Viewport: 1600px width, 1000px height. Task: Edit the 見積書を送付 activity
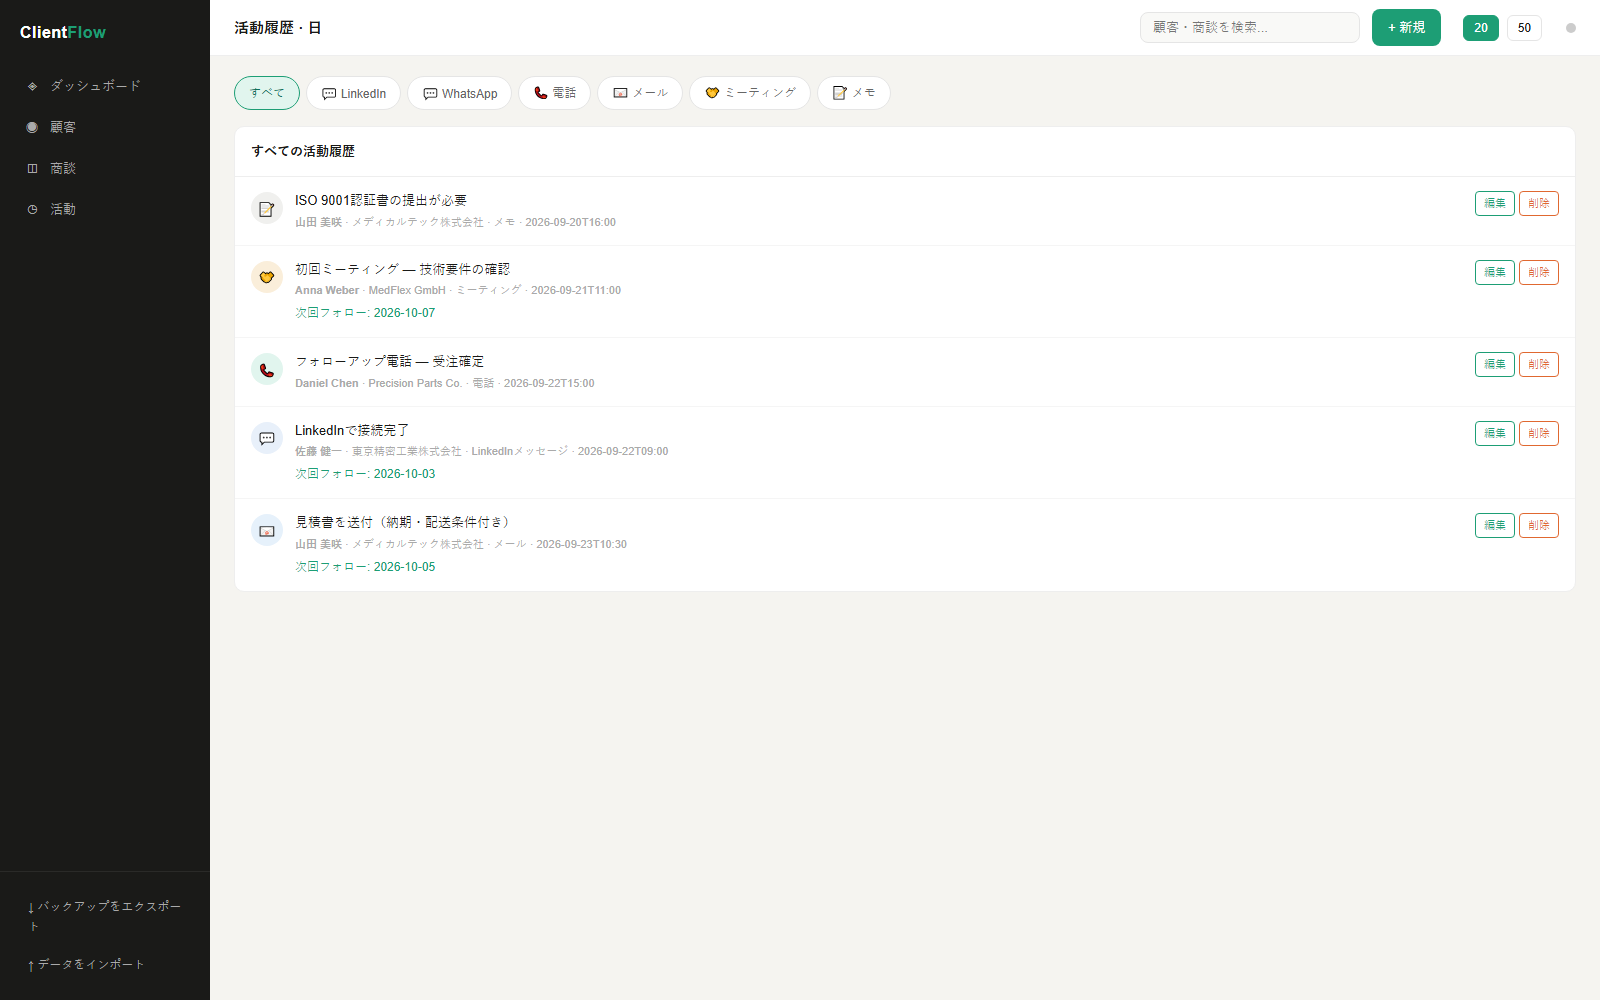click(1495, 525)
